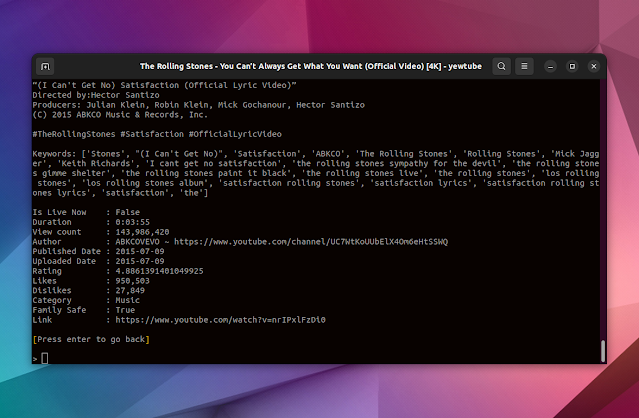Minimize the yewtube terminal window

[x=551, y=66]
